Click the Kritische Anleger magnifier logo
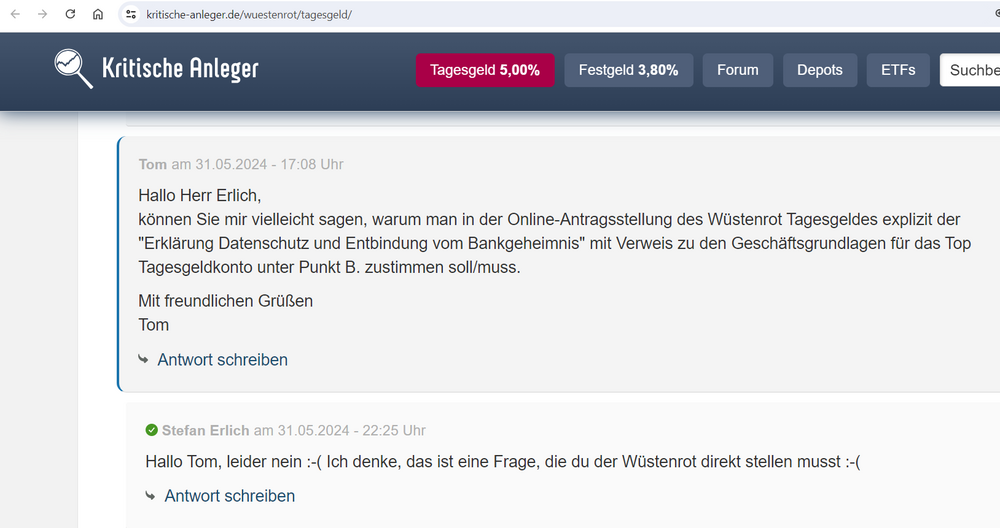The height and width of the screenshot is (528, 1000). 73,68
